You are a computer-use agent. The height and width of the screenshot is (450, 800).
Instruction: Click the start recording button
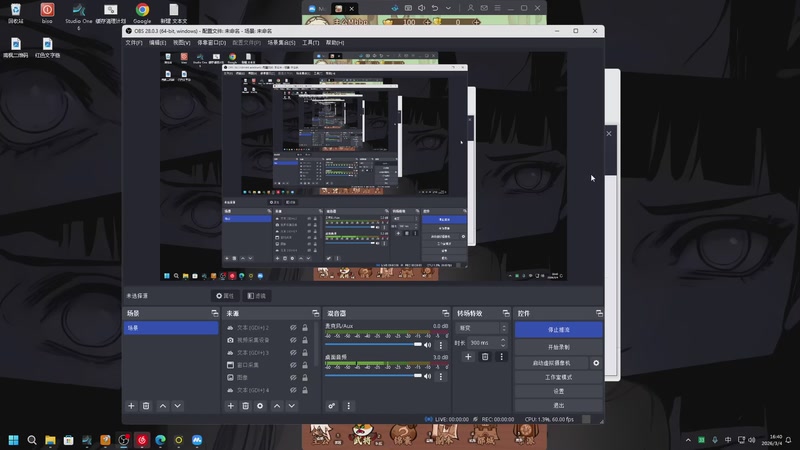pos(559,347)
